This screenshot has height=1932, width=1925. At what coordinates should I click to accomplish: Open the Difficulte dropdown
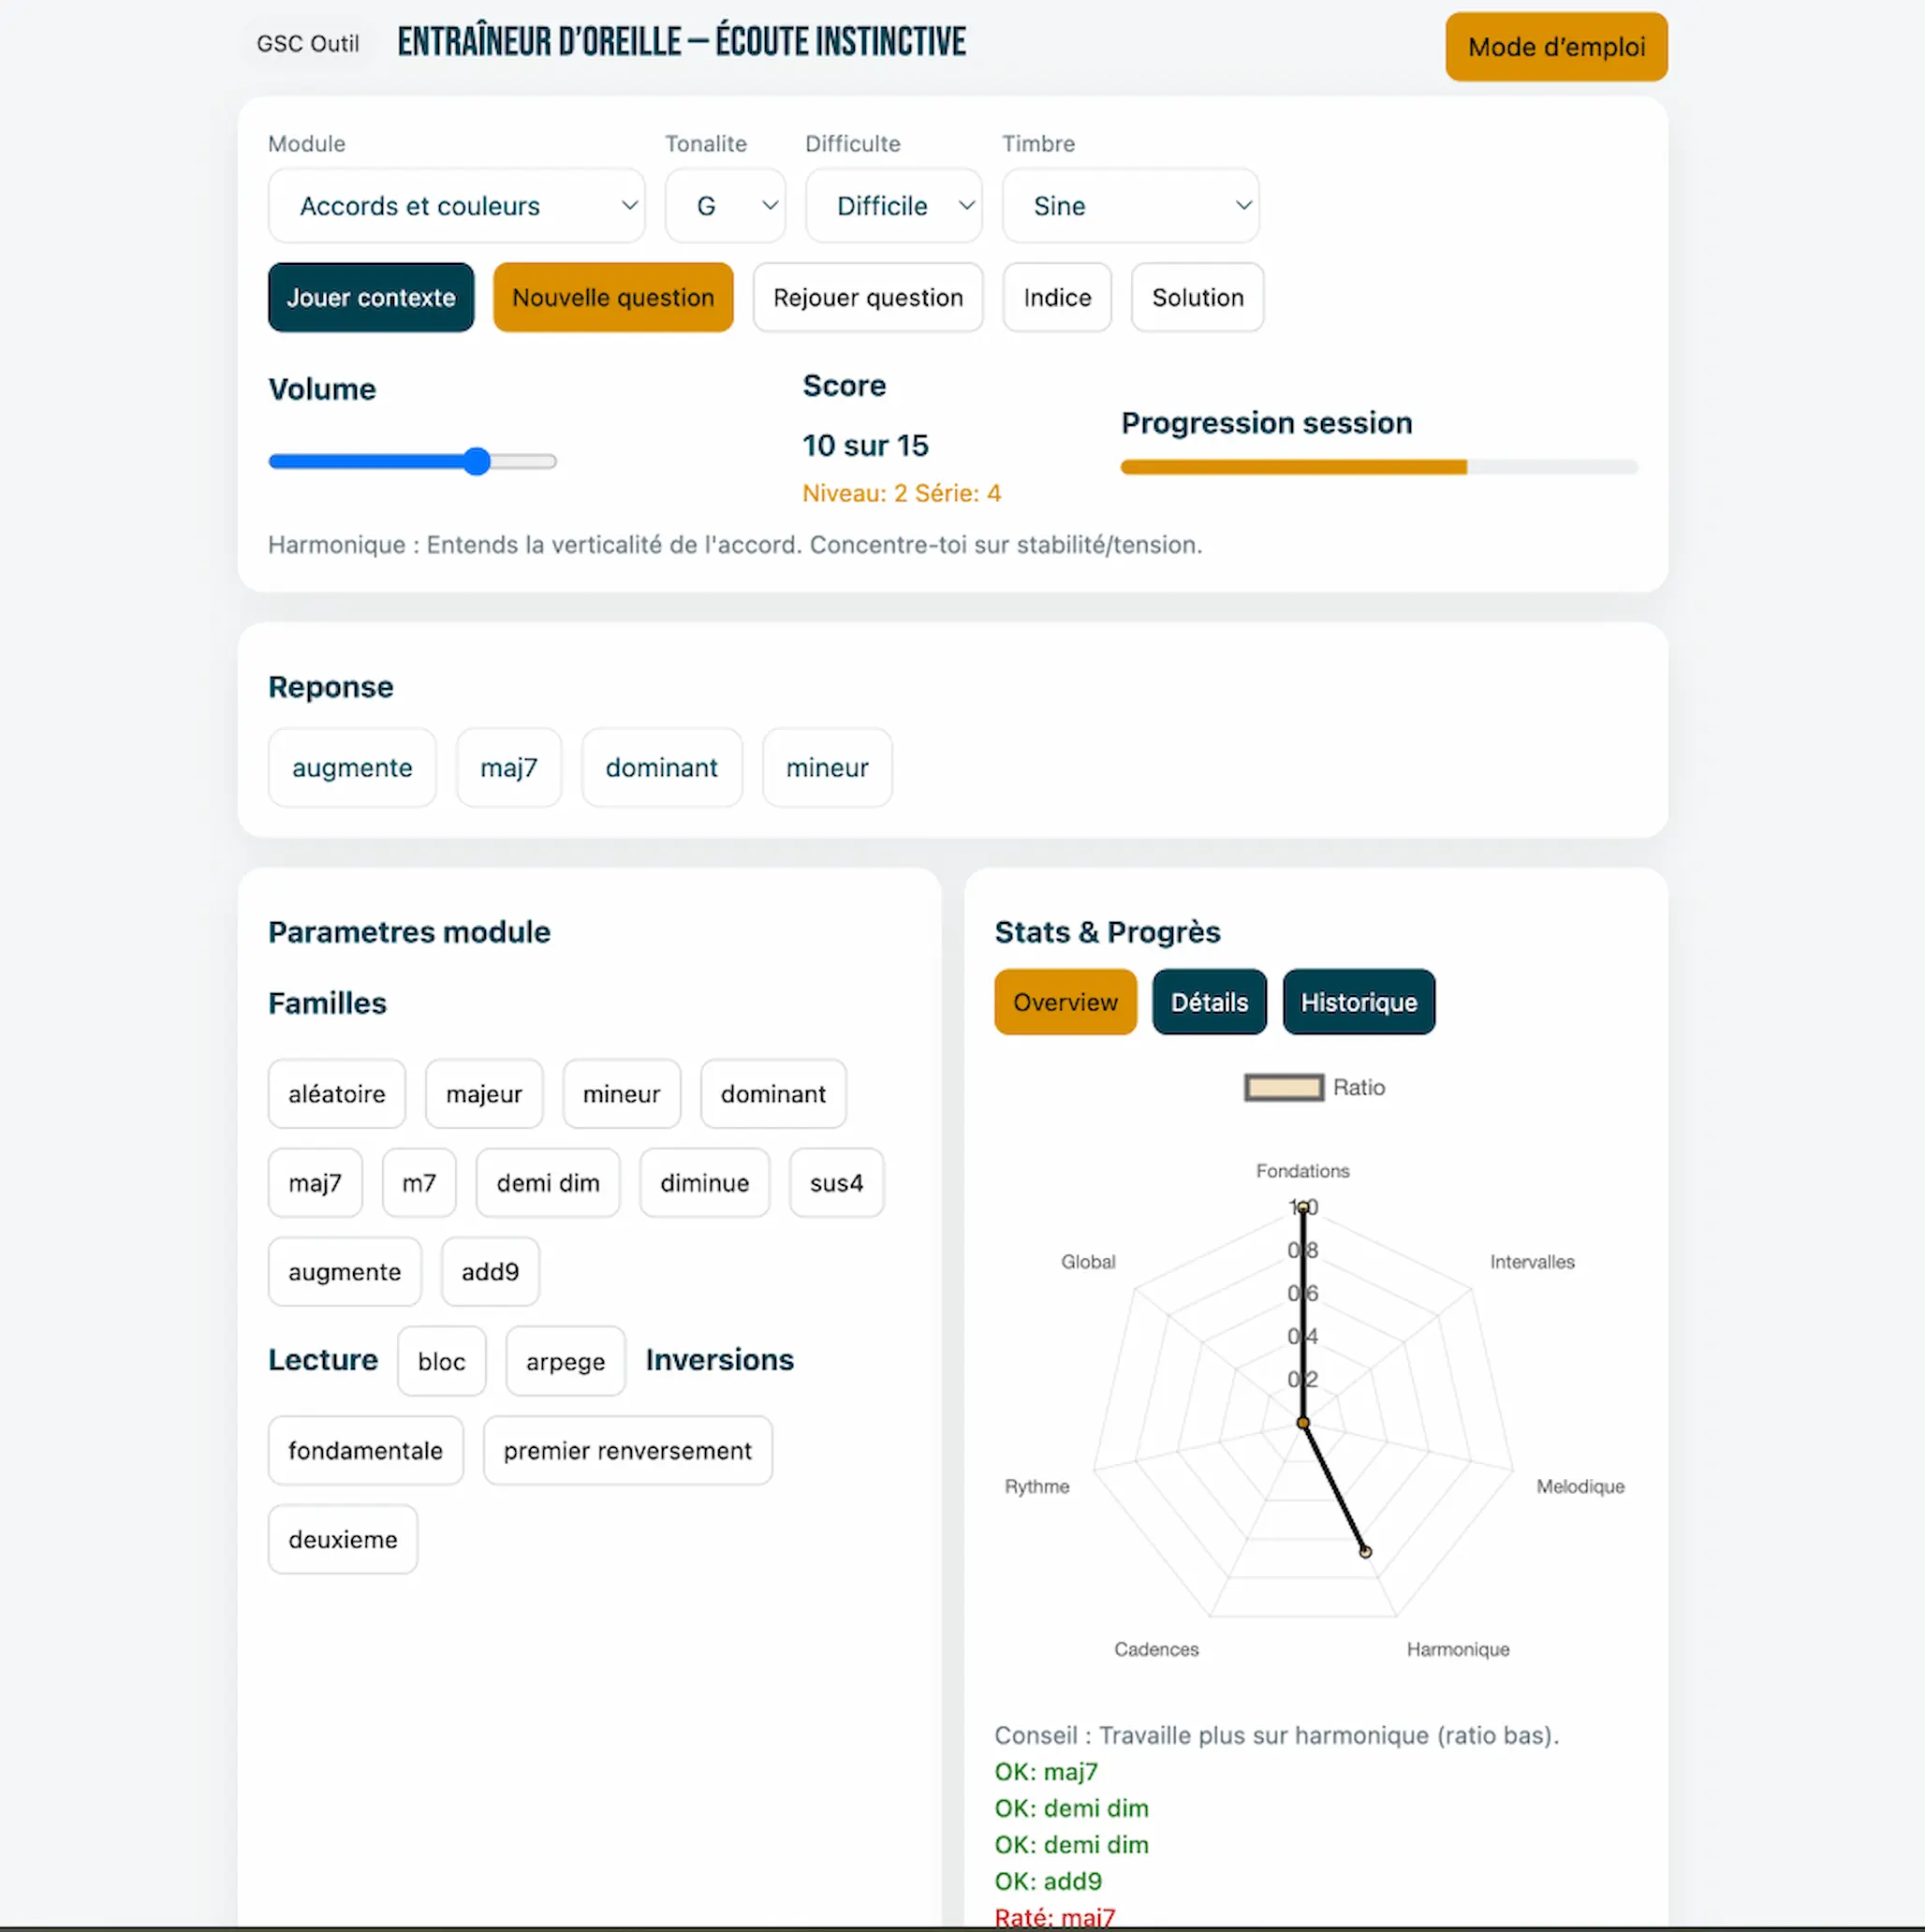893,206
